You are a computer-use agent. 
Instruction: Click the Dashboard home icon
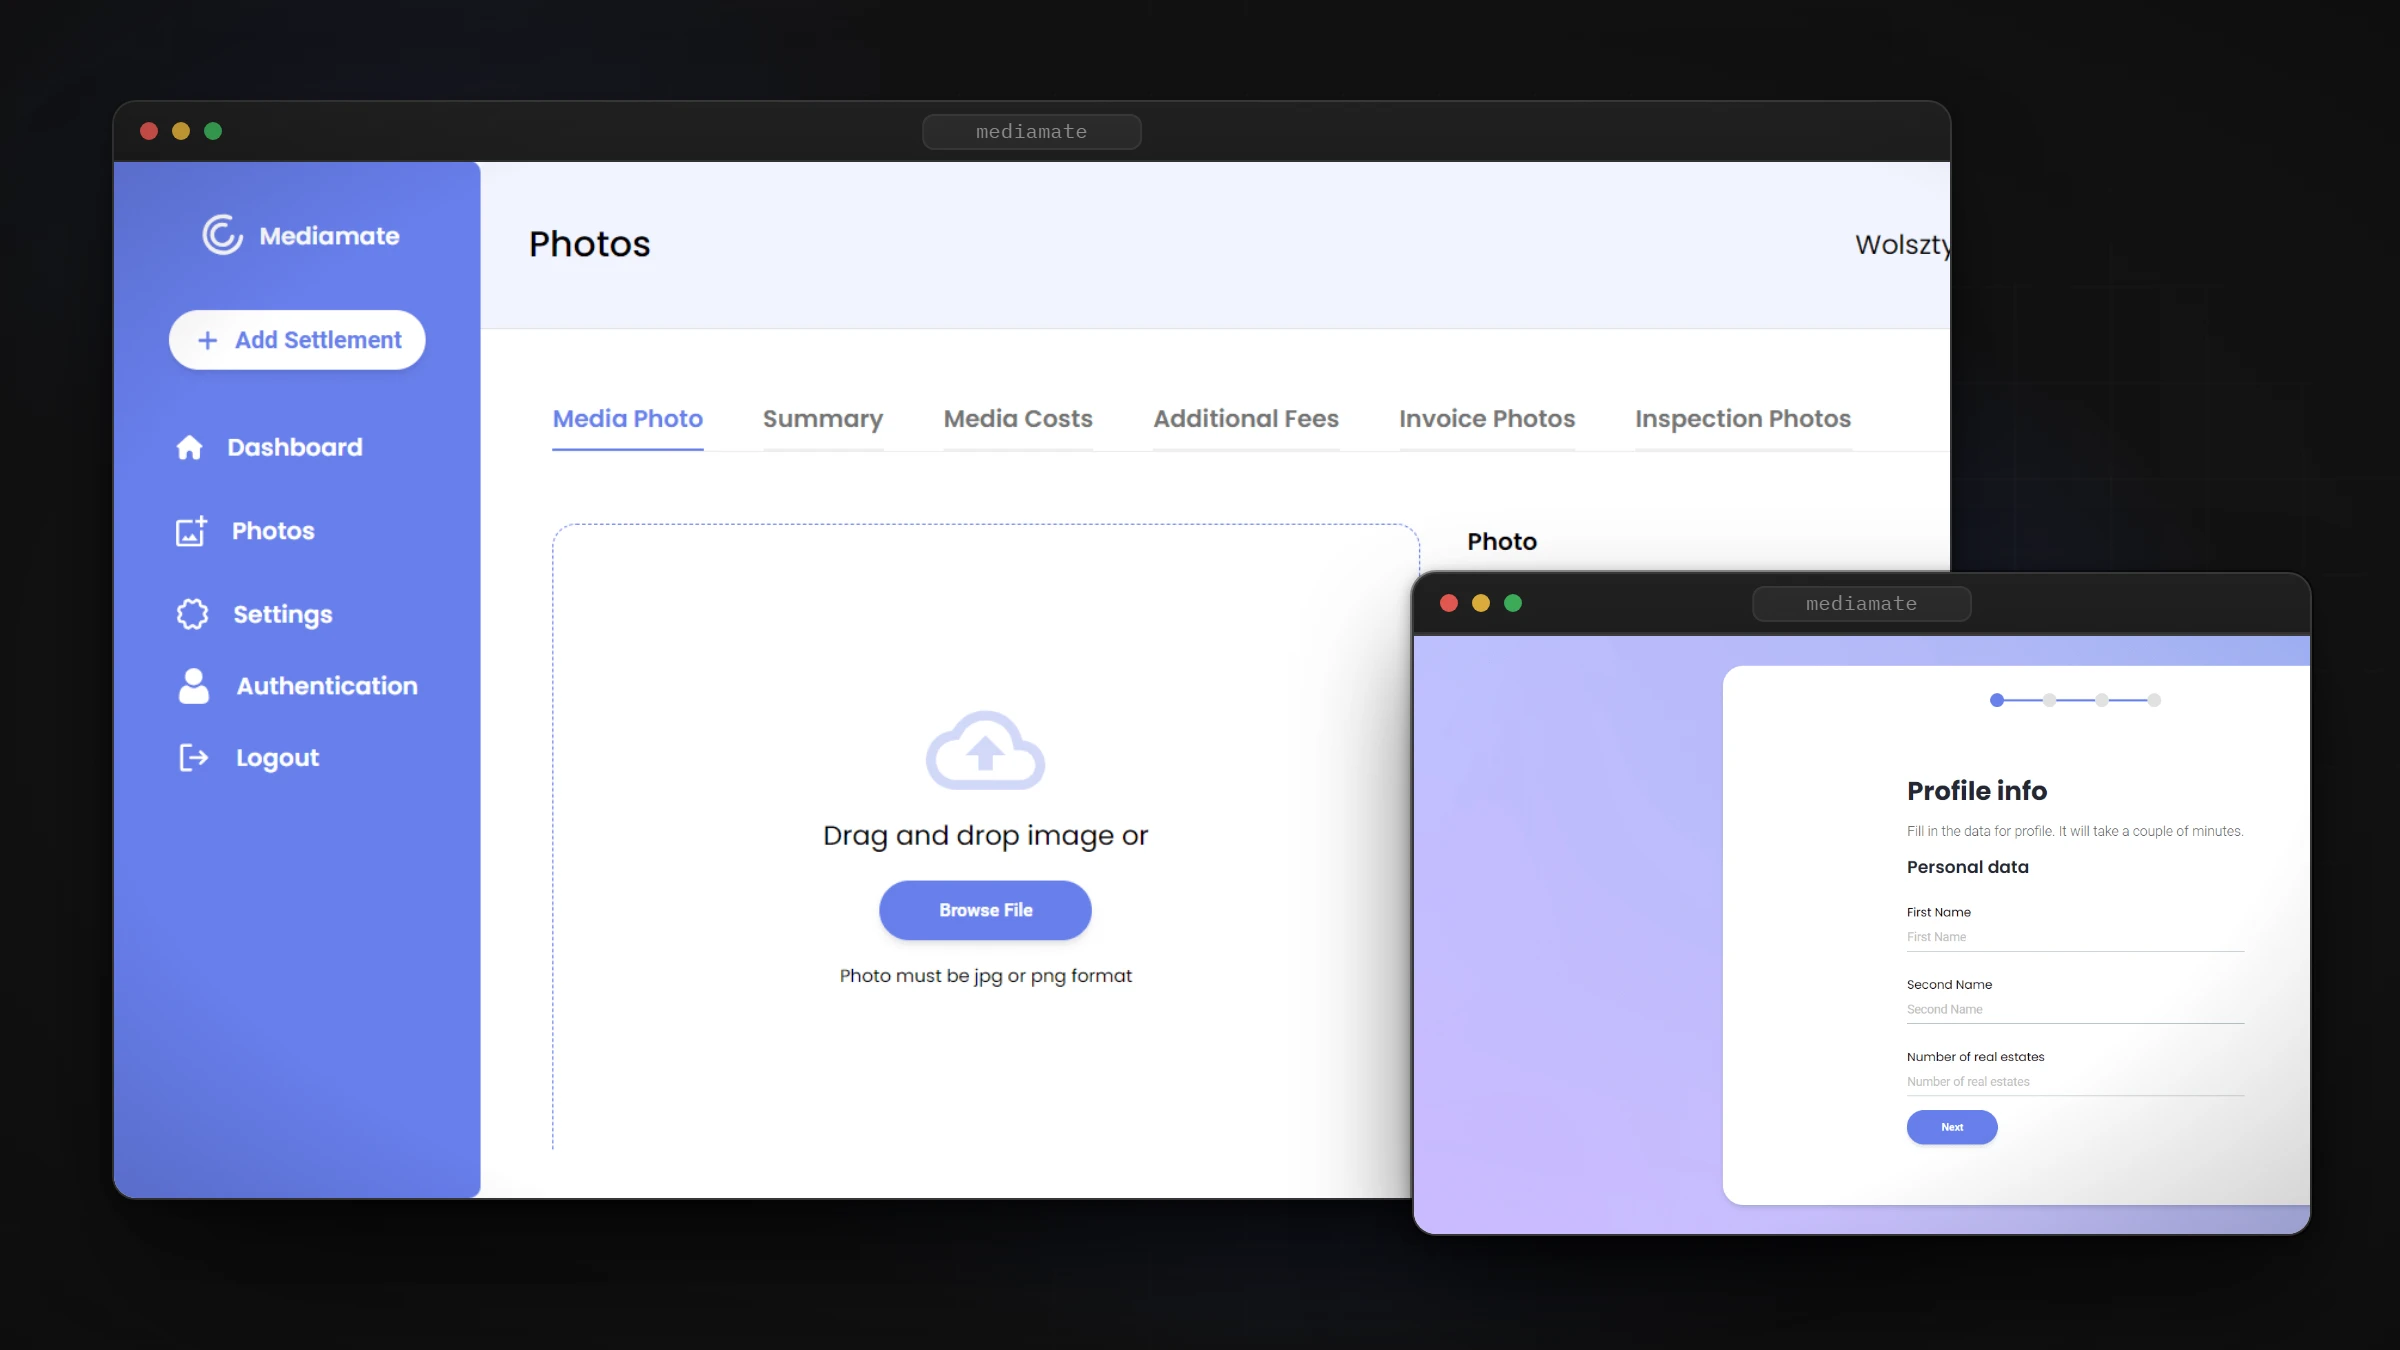[189, 447]
